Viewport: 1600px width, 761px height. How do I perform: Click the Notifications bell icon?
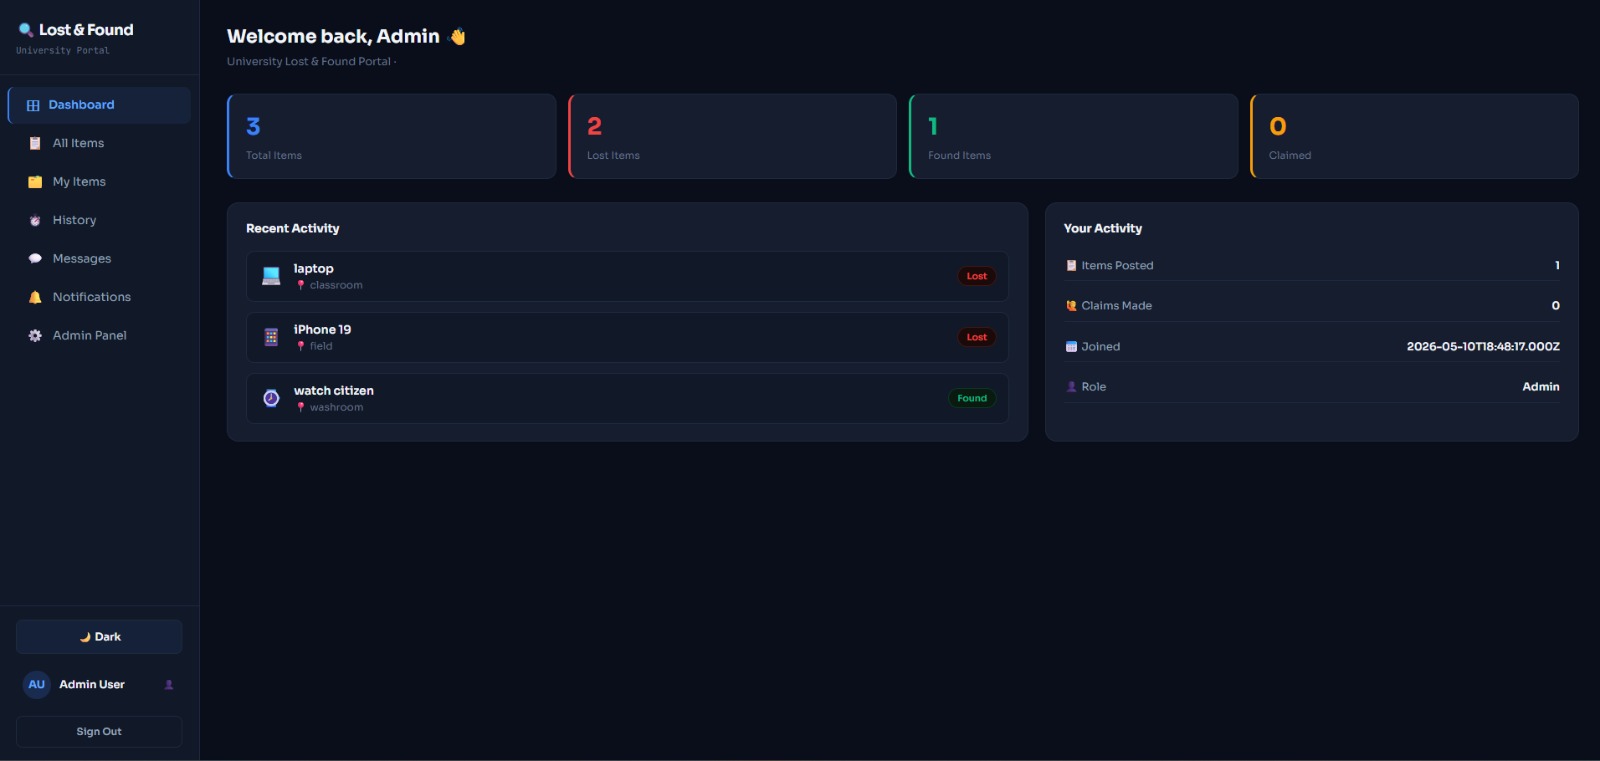[x=35, y=297]
